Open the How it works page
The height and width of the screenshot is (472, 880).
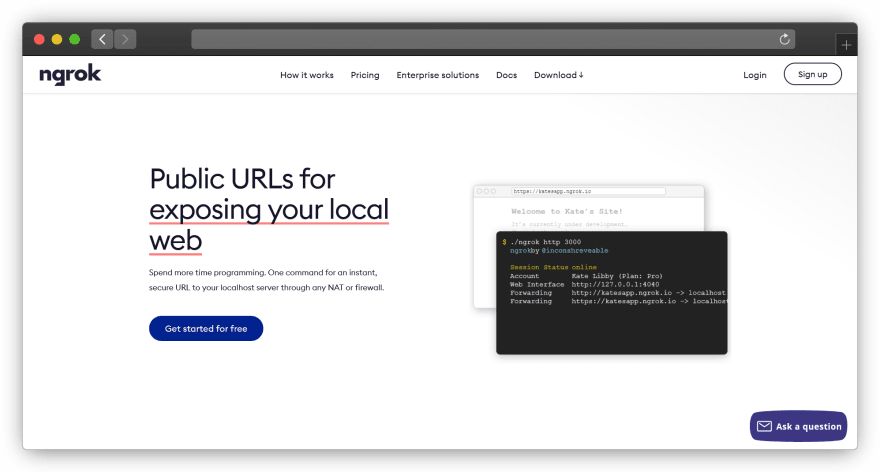pyautogui.click(x=307, y=75)
